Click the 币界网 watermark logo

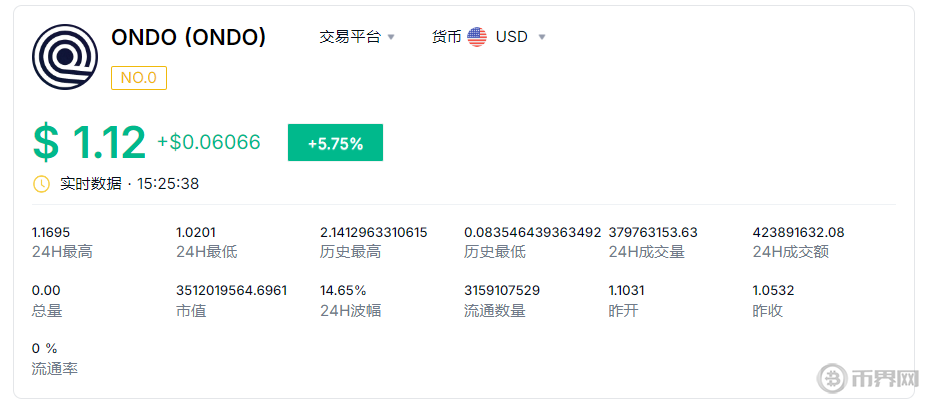(867, 379)
